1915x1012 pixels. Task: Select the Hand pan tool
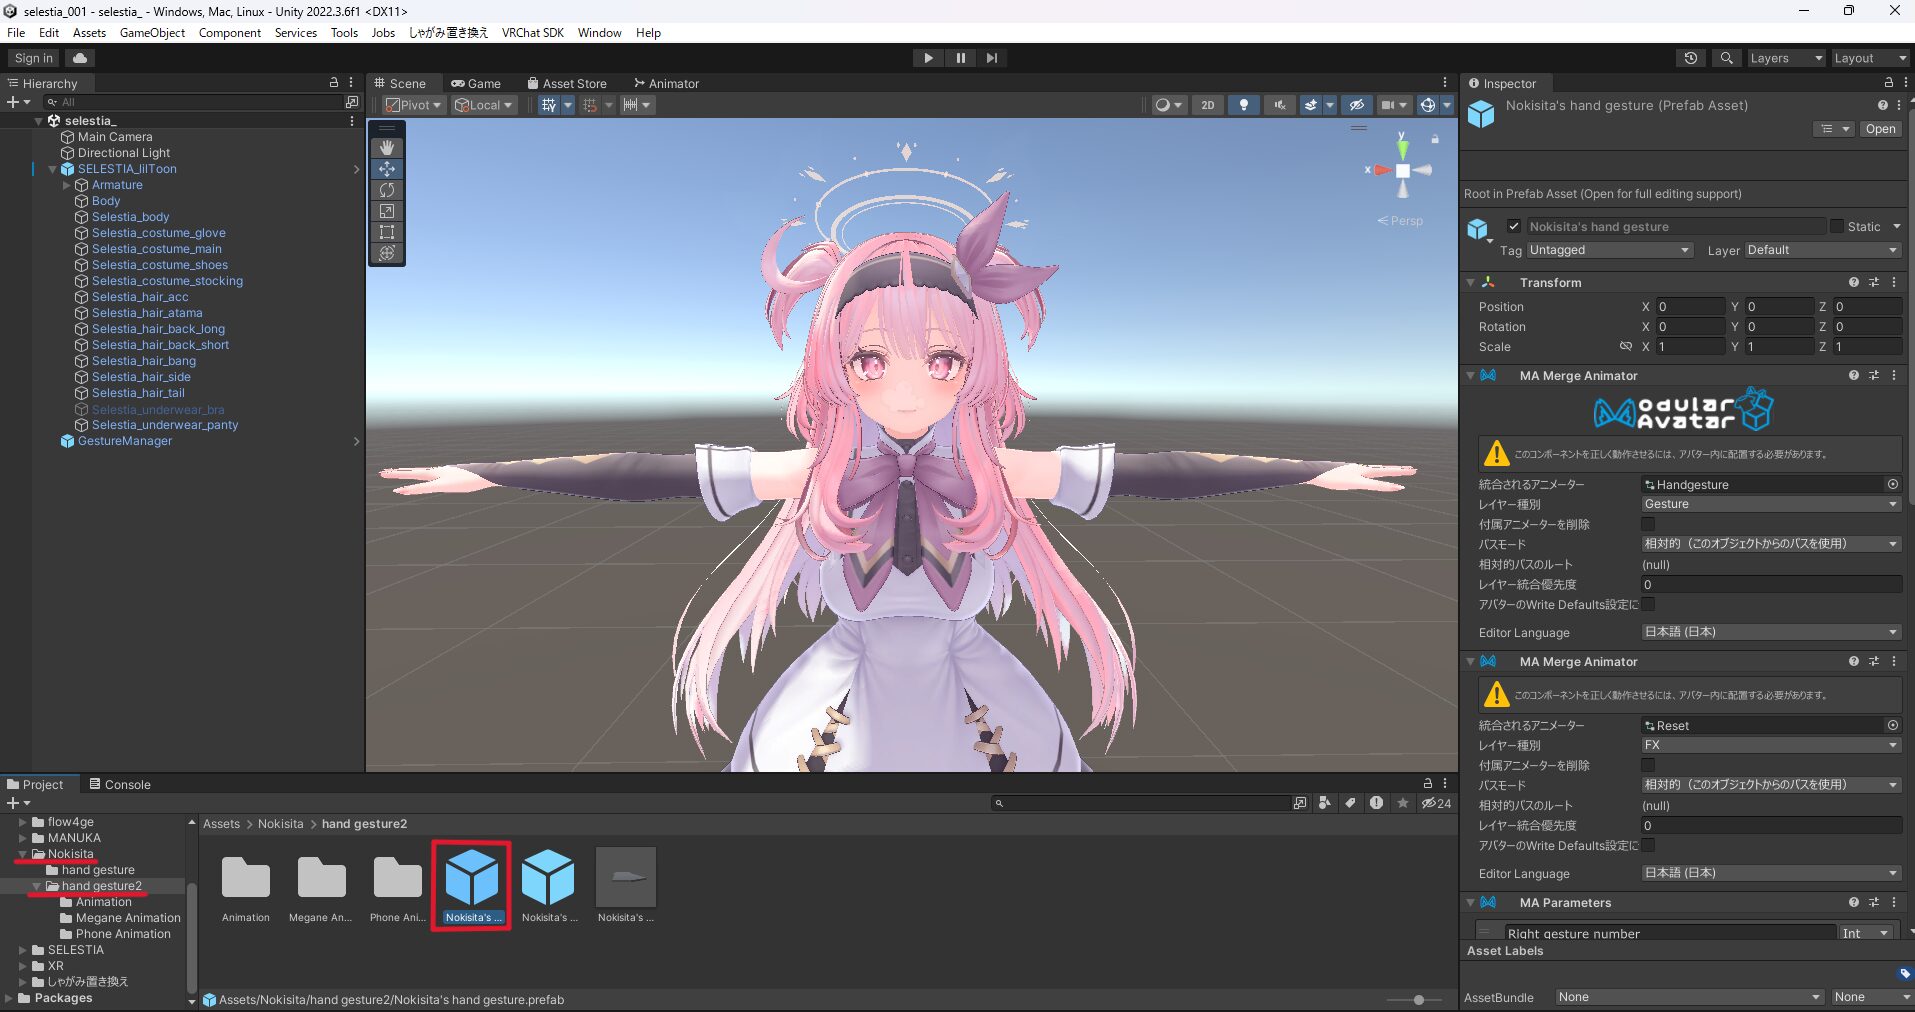pos(387,147)
